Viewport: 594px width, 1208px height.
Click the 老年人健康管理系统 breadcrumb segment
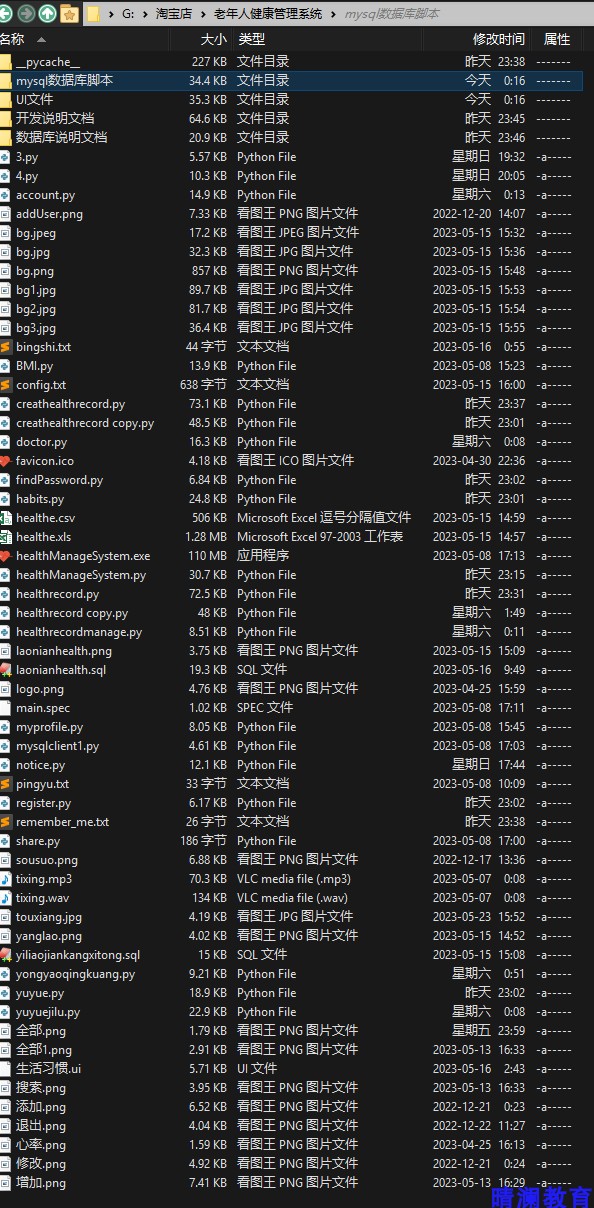point(268,14)
